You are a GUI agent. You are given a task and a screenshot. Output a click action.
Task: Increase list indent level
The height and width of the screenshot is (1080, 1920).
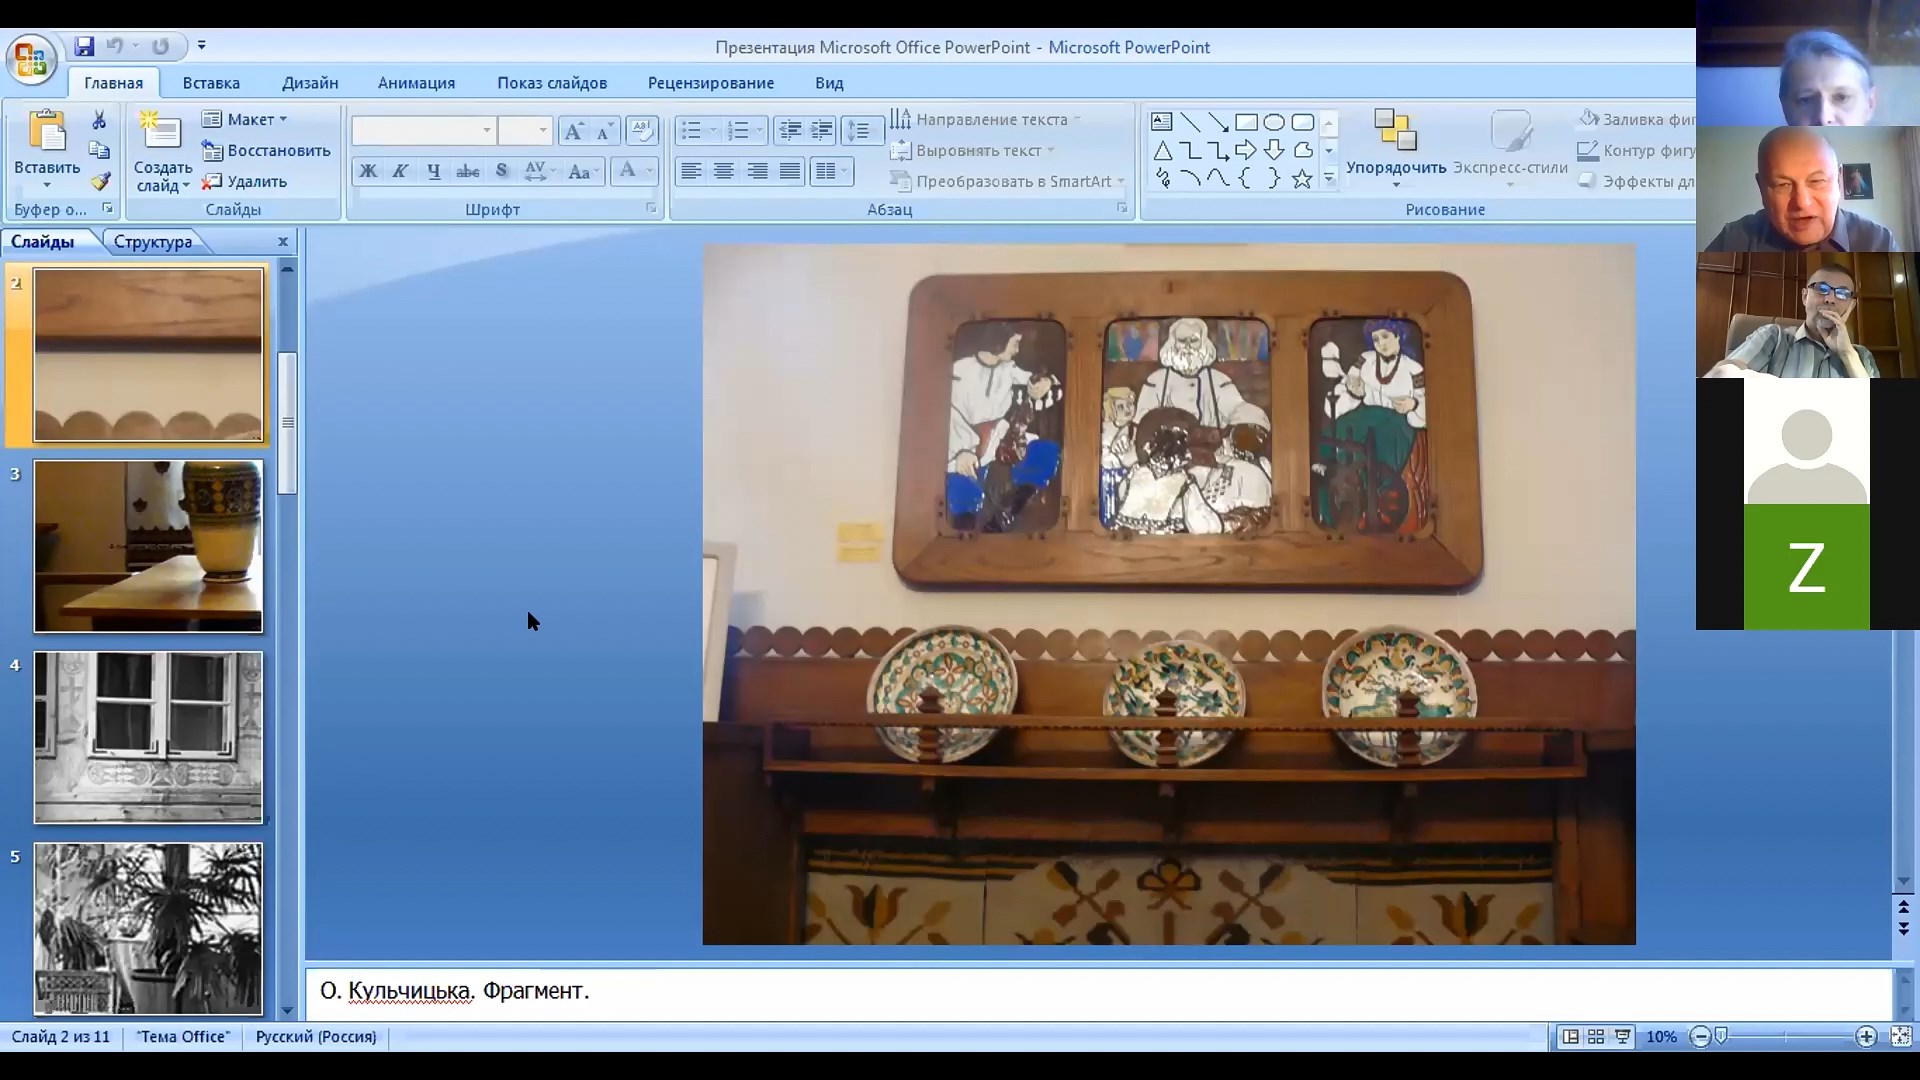point(822,131)
